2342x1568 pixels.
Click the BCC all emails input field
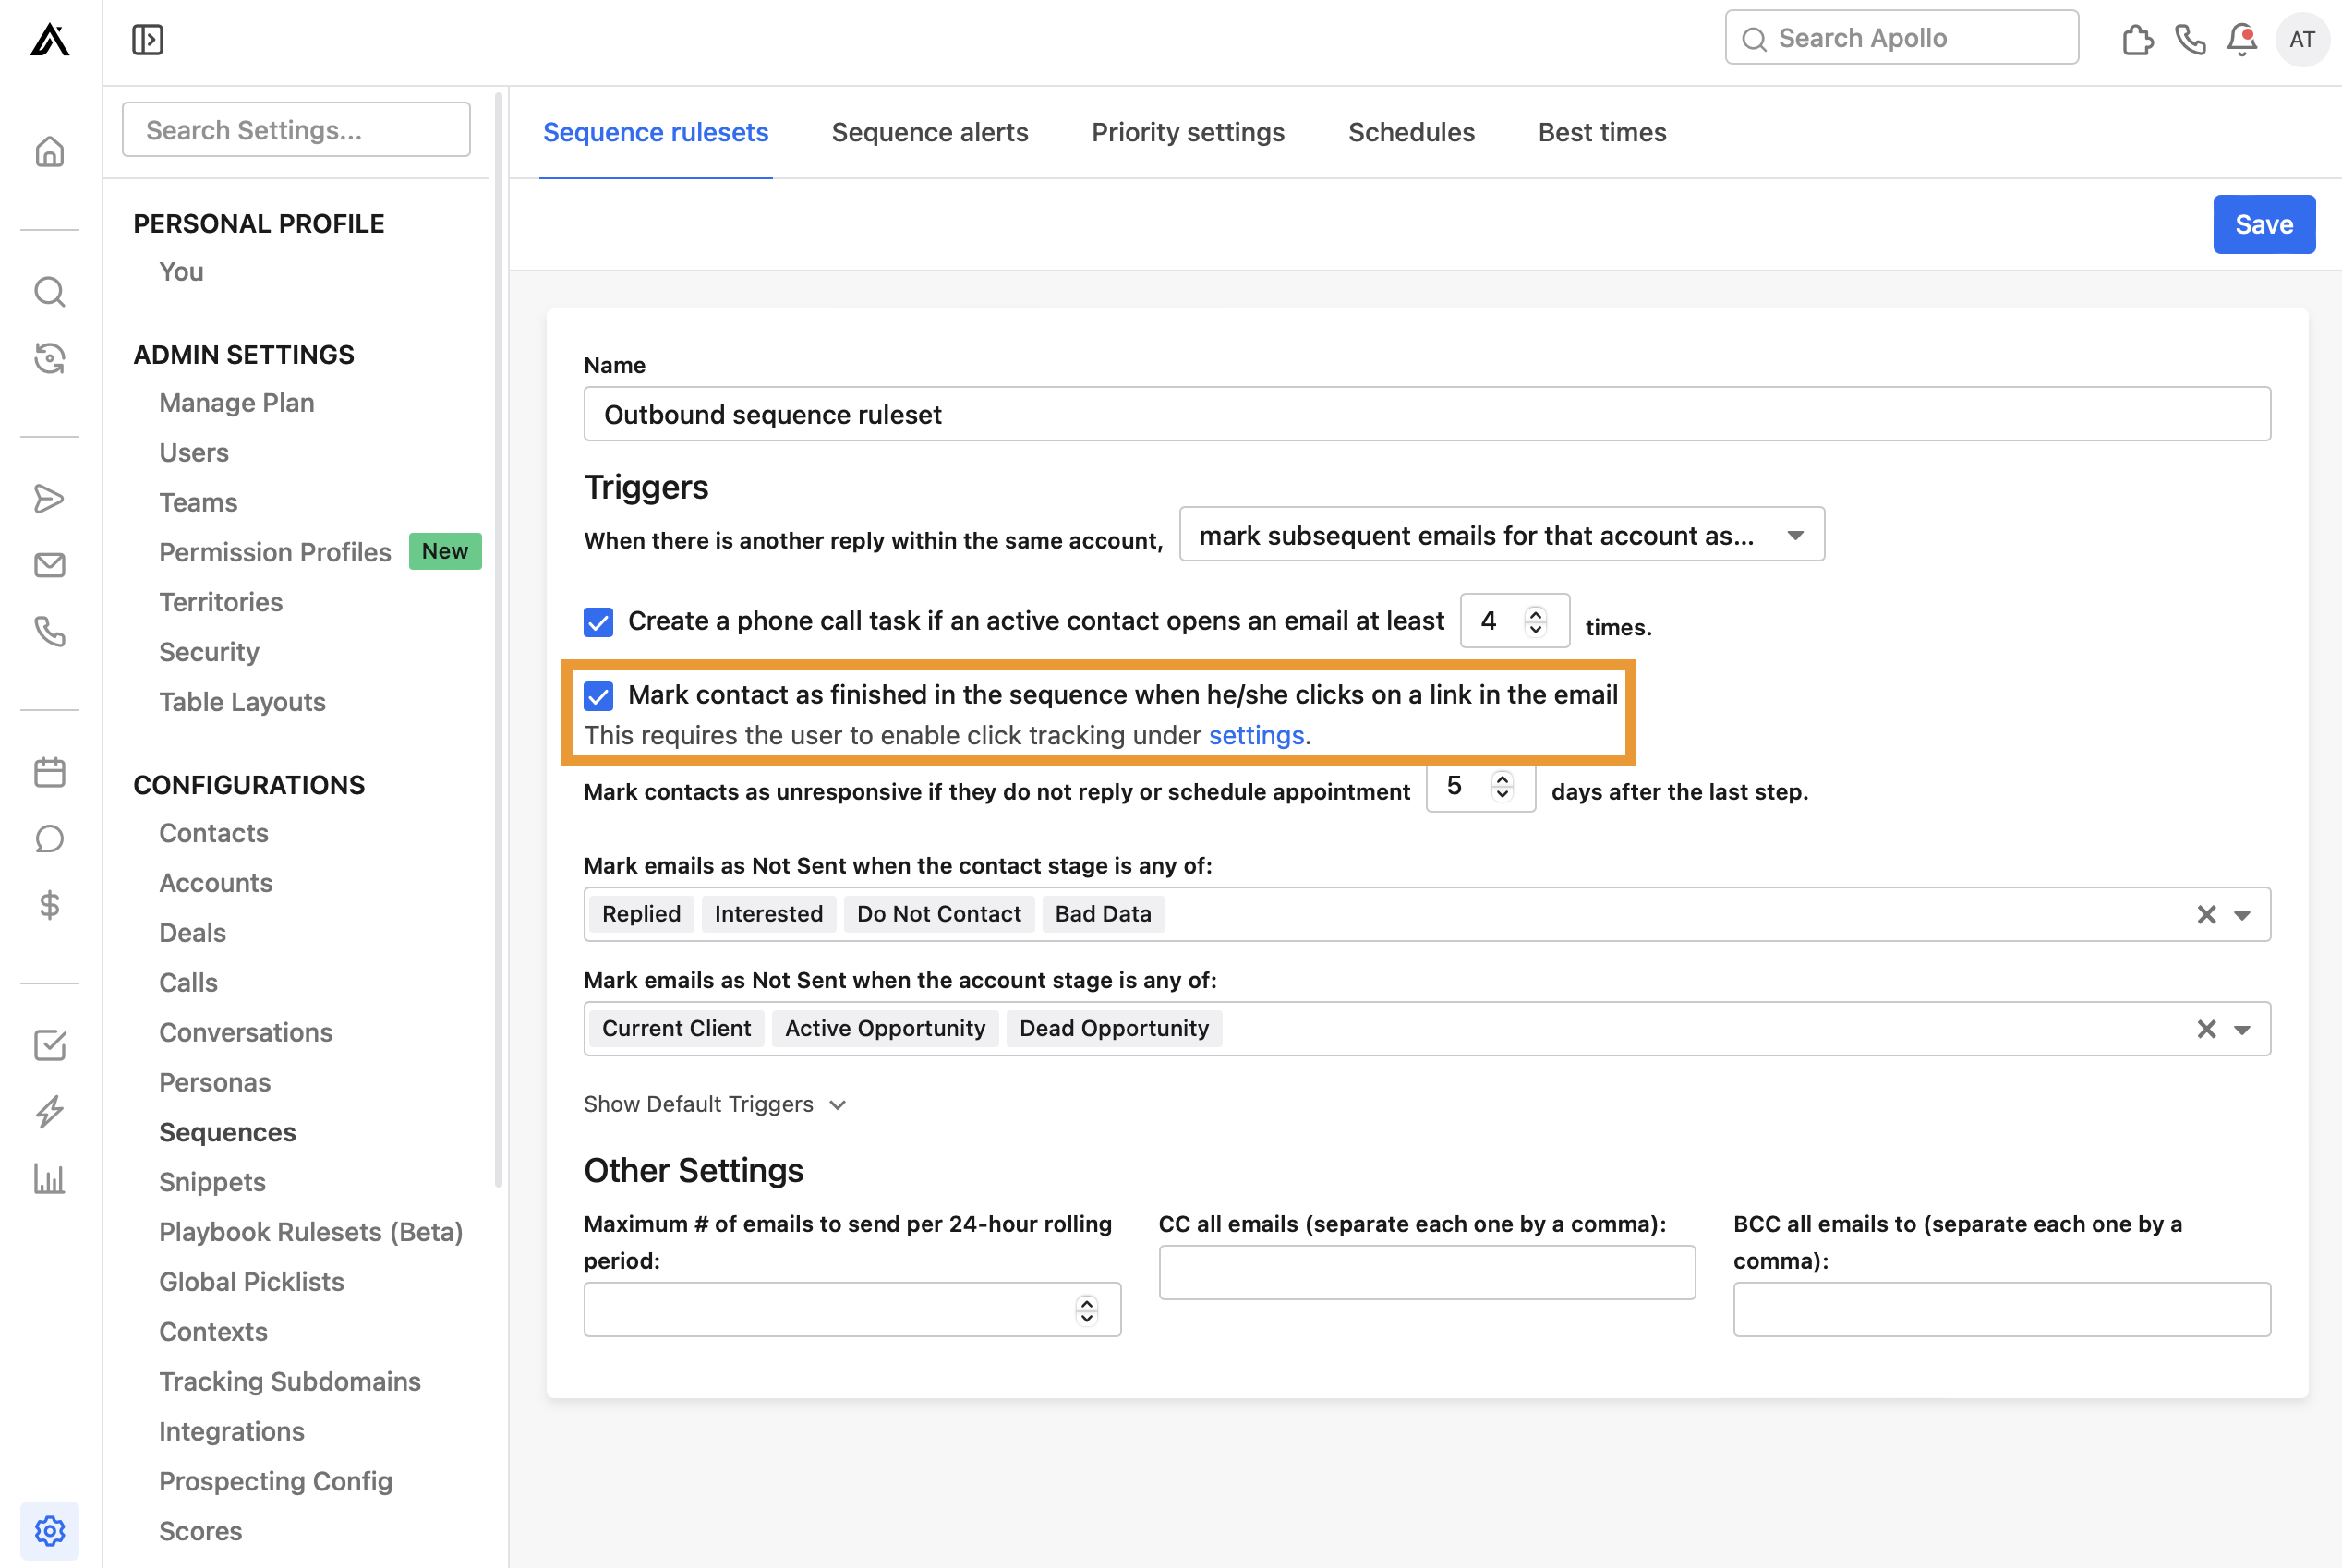point(2002,1310)
